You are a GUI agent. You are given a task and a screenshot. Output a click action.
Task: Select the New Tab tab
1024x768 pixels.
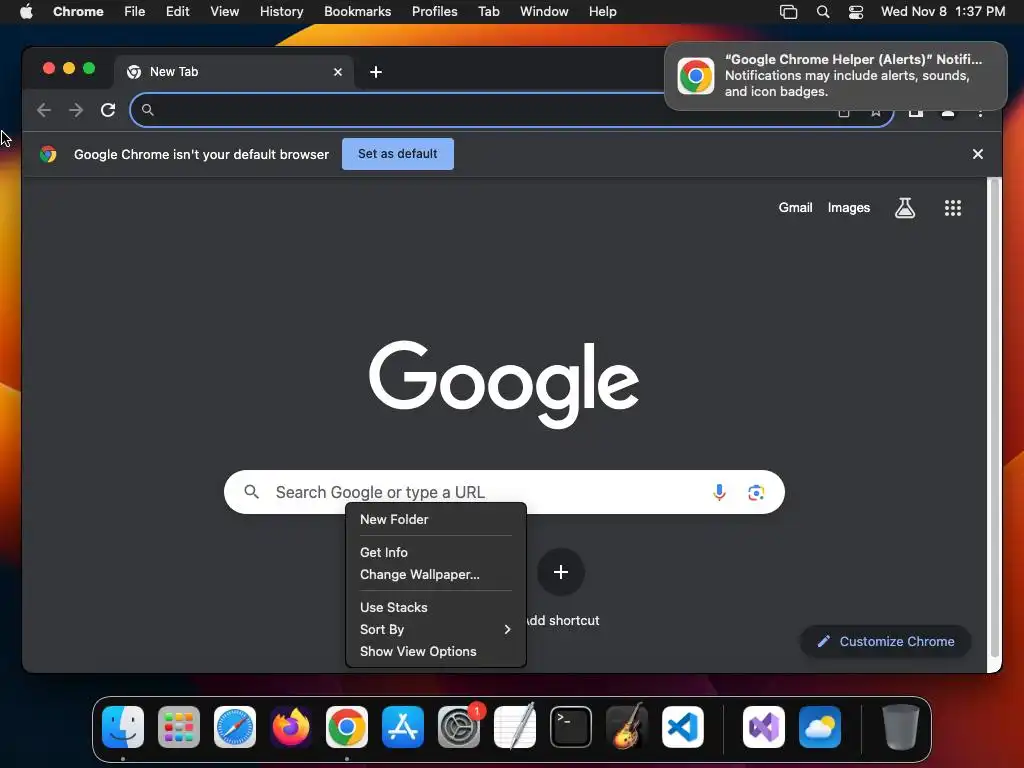[234, 72]
